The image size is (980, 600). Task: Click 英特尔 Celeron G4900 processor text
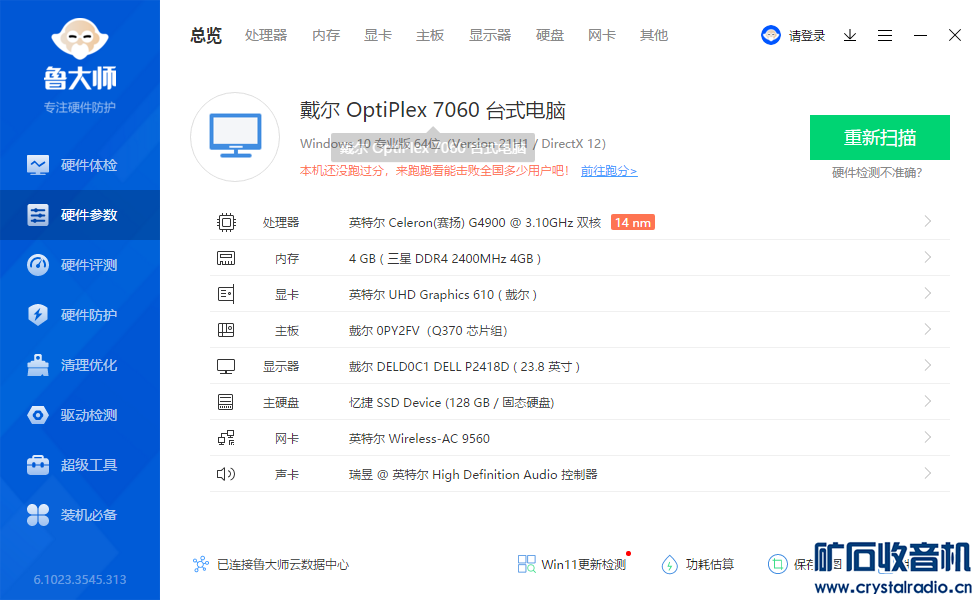[x=475, y=222]
